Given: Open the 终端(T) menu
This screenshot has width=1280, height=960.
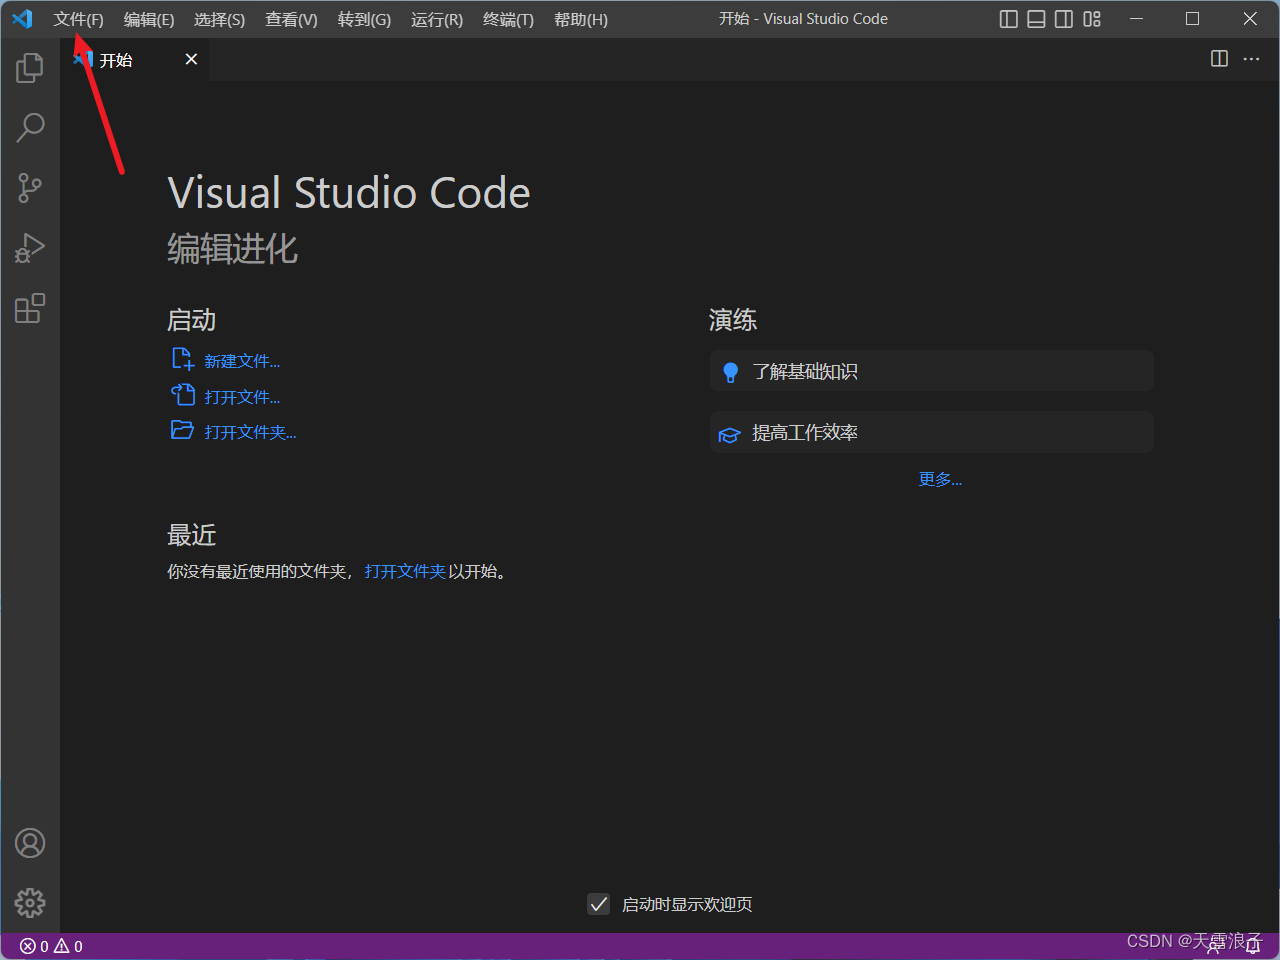Looking at the screenshot, I should [507, 18].
